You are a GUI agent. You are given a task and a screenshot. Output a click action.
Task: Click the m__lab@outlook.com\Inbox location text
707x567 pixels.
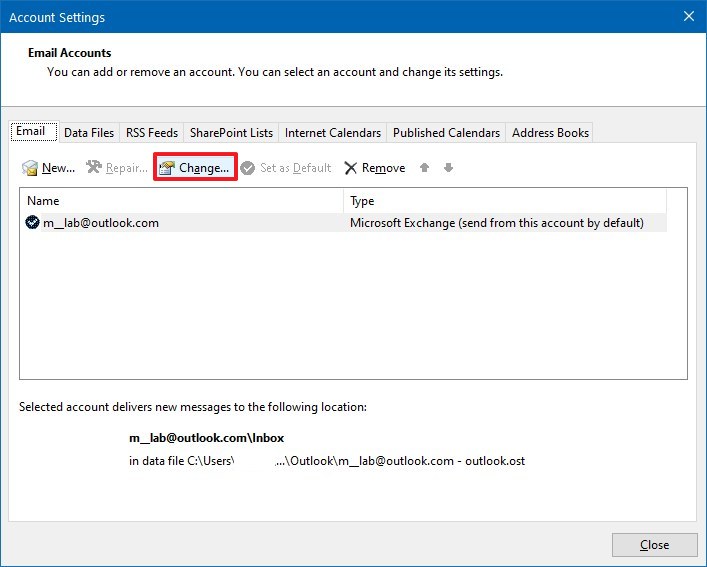[x=207, y=438]
